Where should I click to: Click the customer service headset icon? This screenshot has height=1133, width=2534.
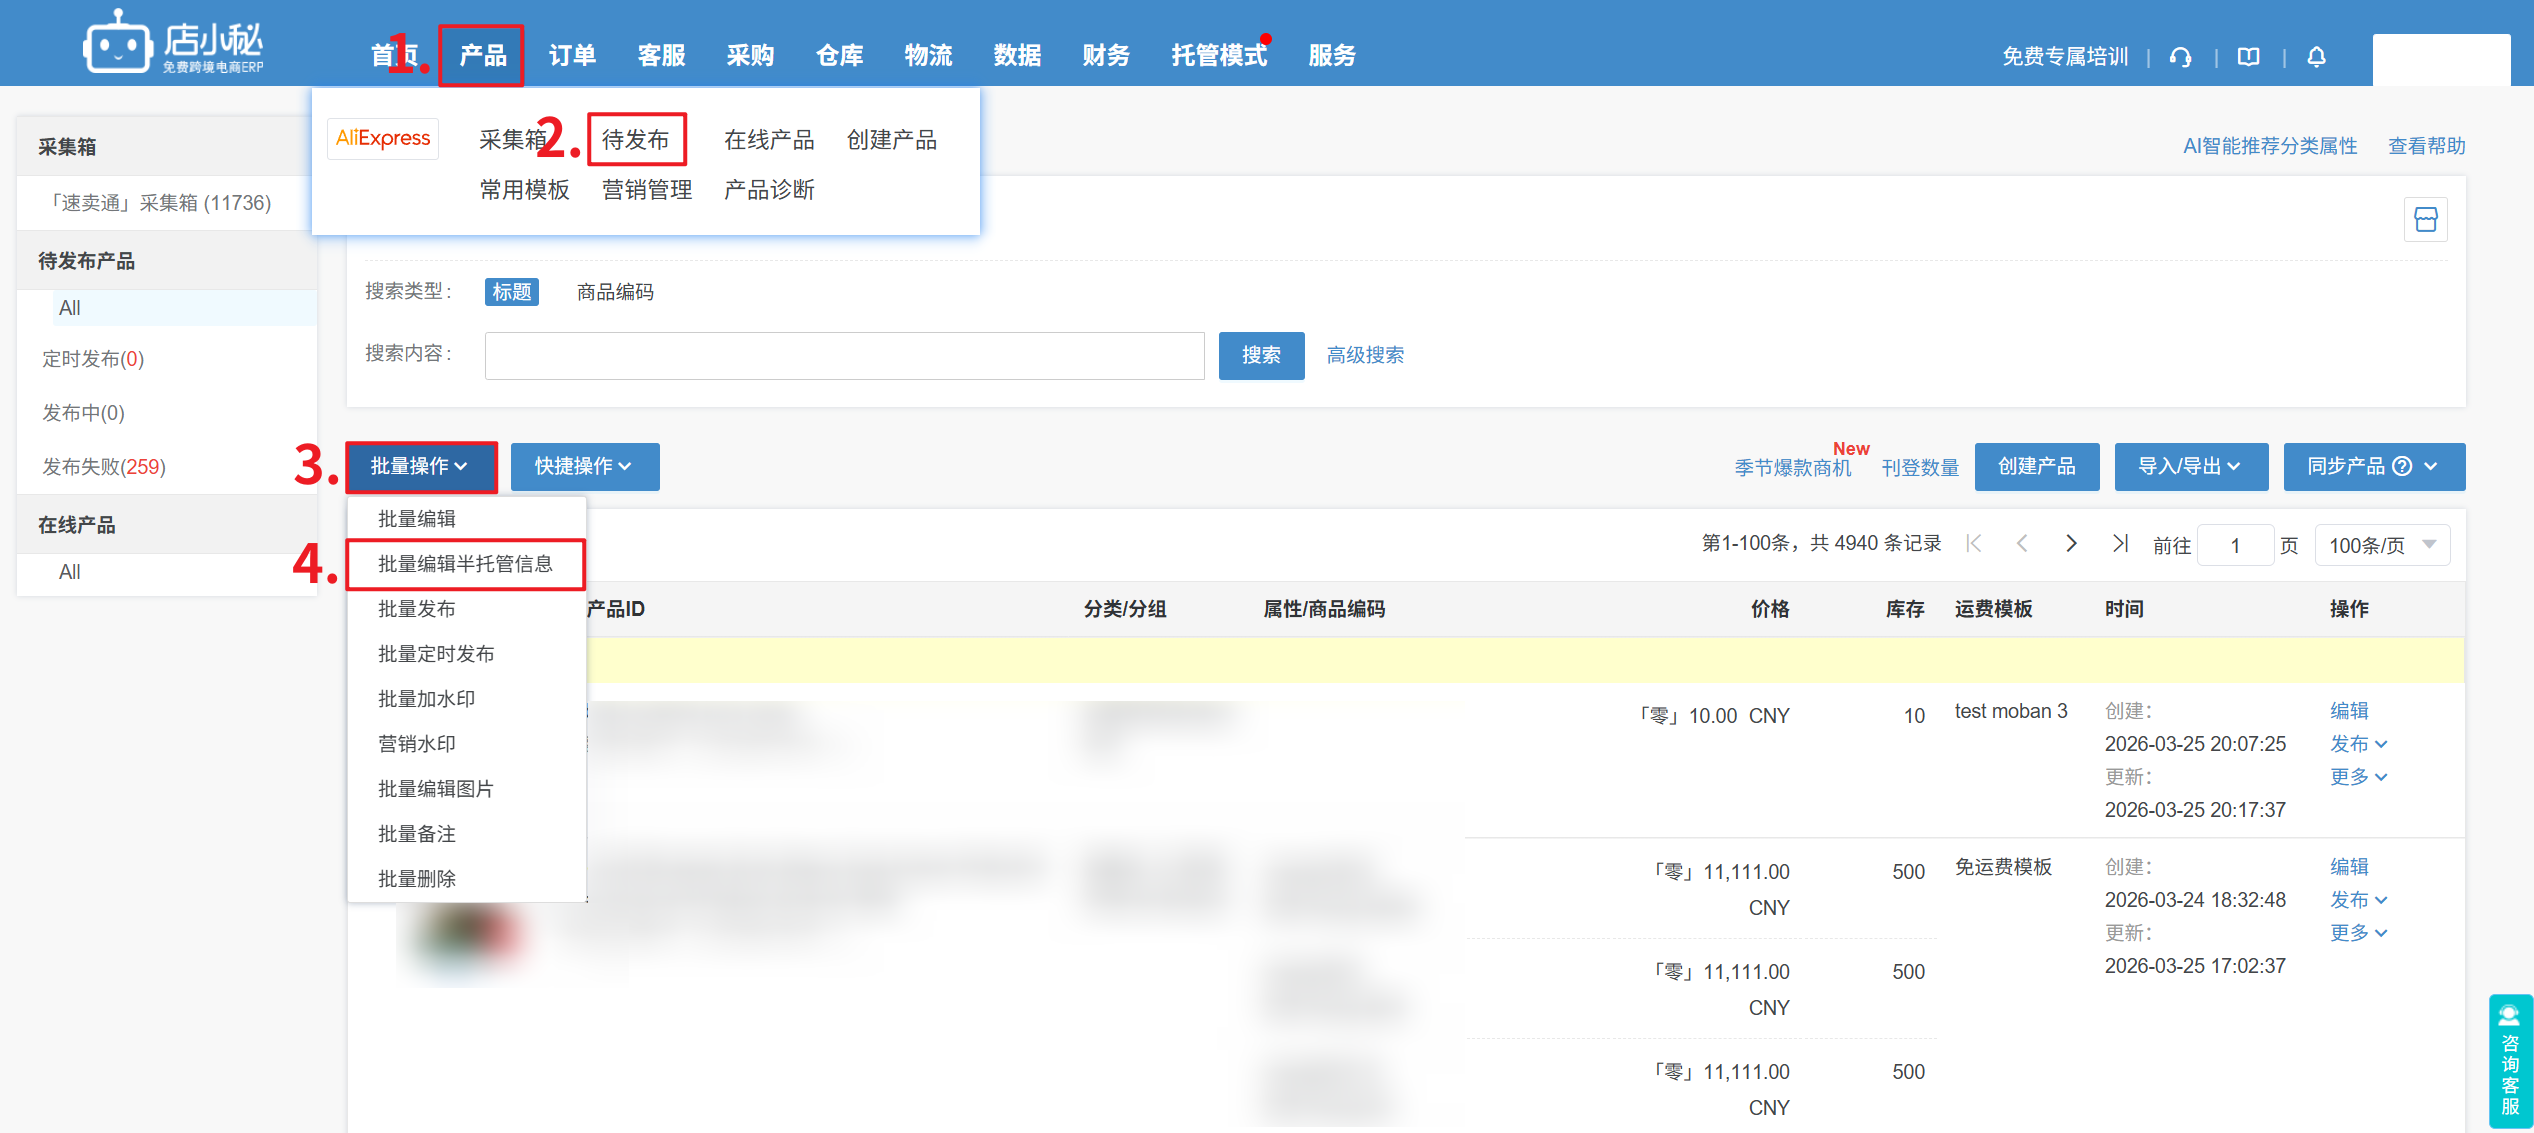(x=2180, y=57)
